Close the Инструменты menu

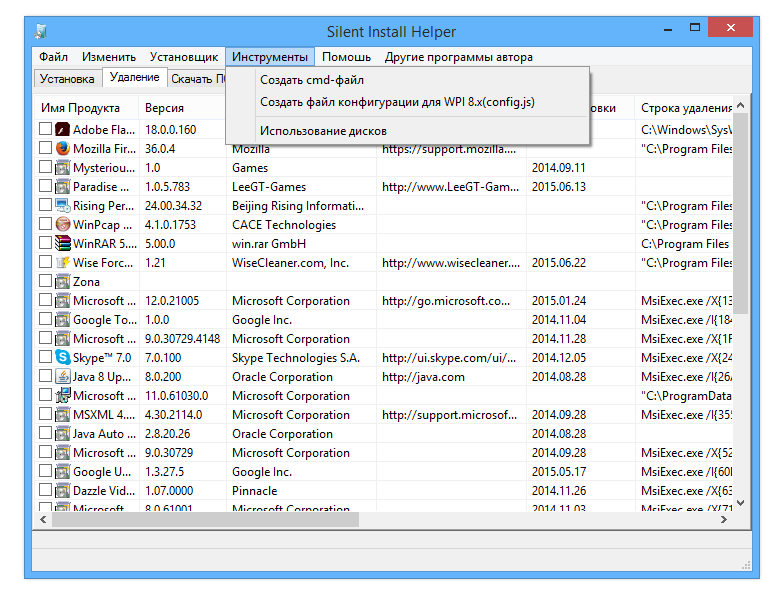click(x=270, y=57)
